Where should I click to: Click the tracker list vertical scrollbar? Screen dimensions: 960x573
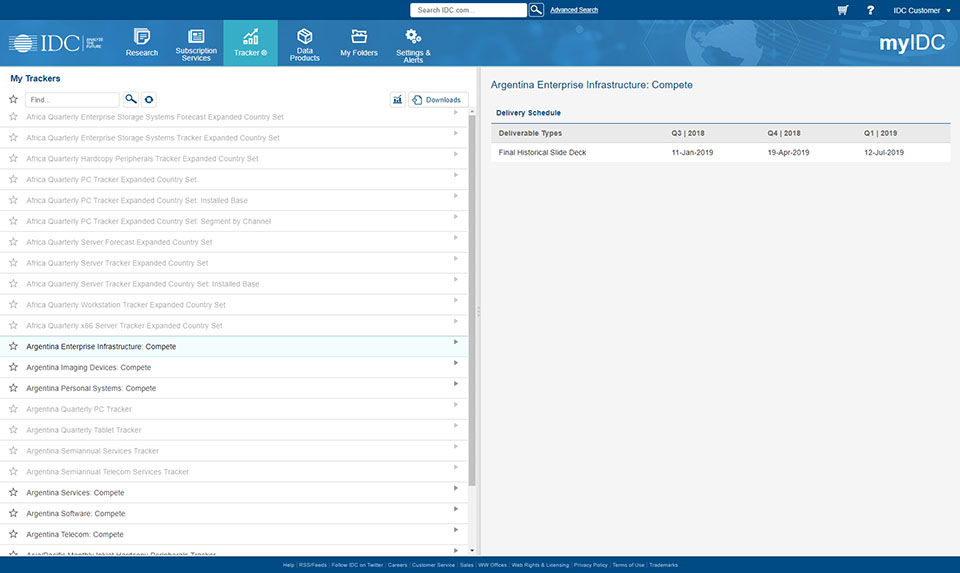click(471, 300)
